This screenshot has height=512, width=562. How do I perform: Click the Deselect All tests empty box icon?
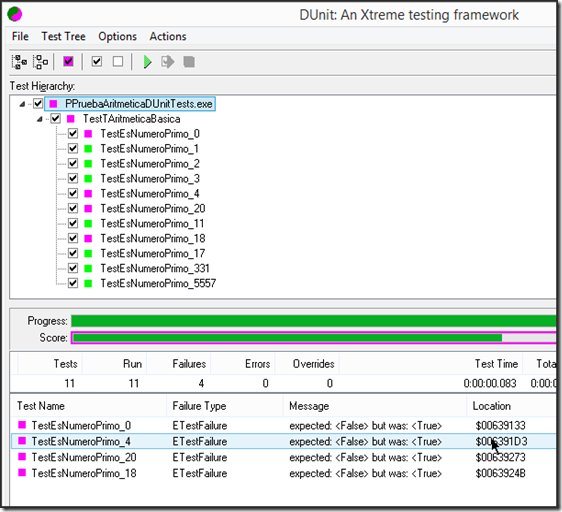[x=118, y=62]
